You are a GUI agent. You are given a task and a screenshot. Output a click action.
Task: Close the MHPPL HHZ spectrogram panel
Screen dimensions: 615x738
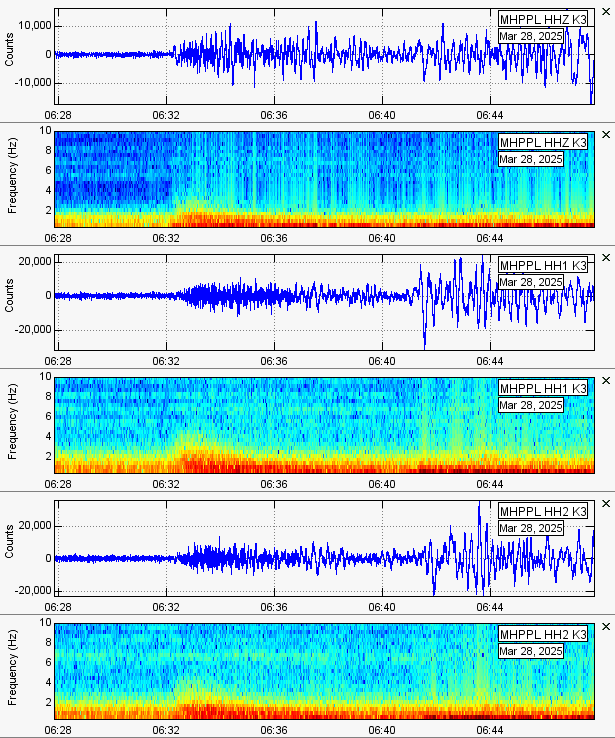(x=605, y=134)
